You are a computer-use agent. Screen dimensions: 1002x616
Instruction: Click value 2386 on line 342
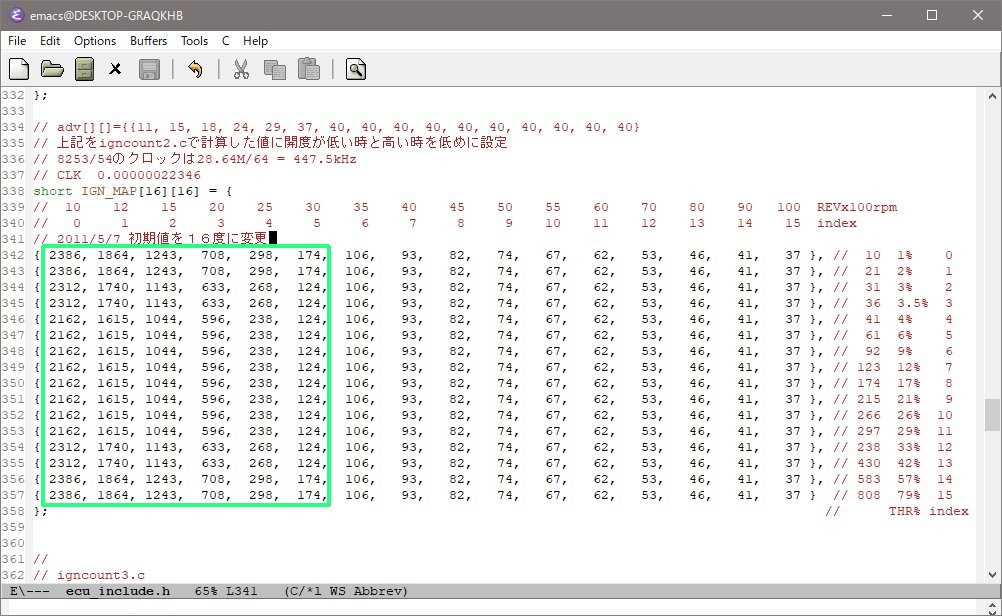65,255
